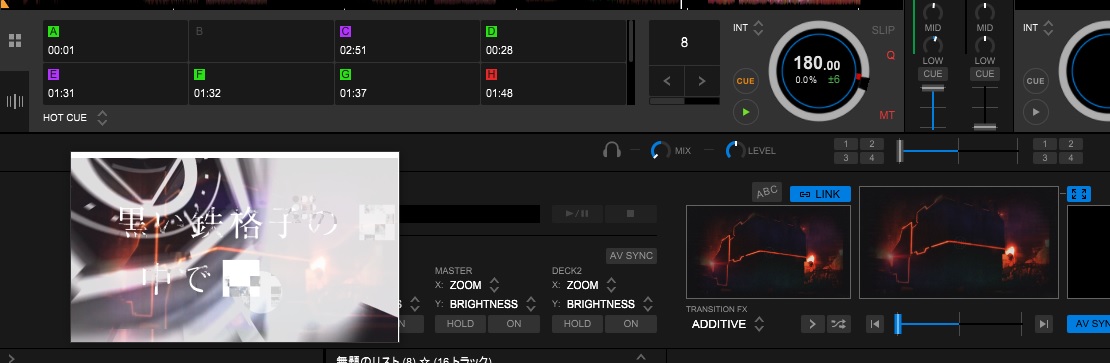Trigger hot cue E at 01:31
Image resolution: width=1110 pixels, height=363 pixels.
(x=115, y=83)
